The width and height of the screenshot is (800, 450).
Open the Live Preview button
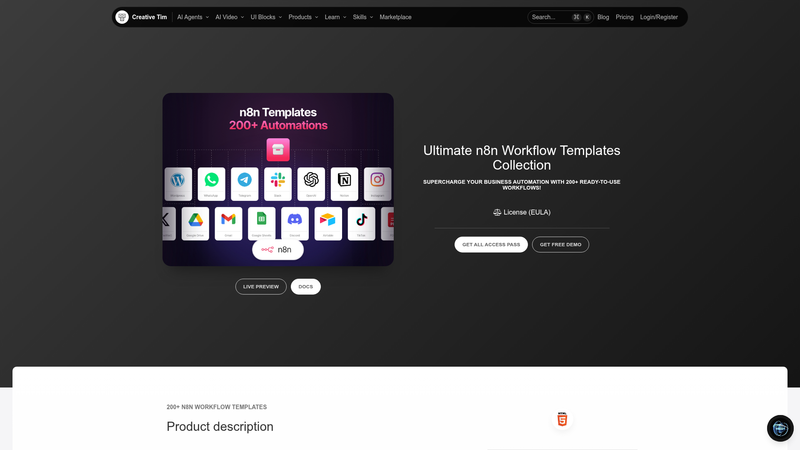pos(261,287)
